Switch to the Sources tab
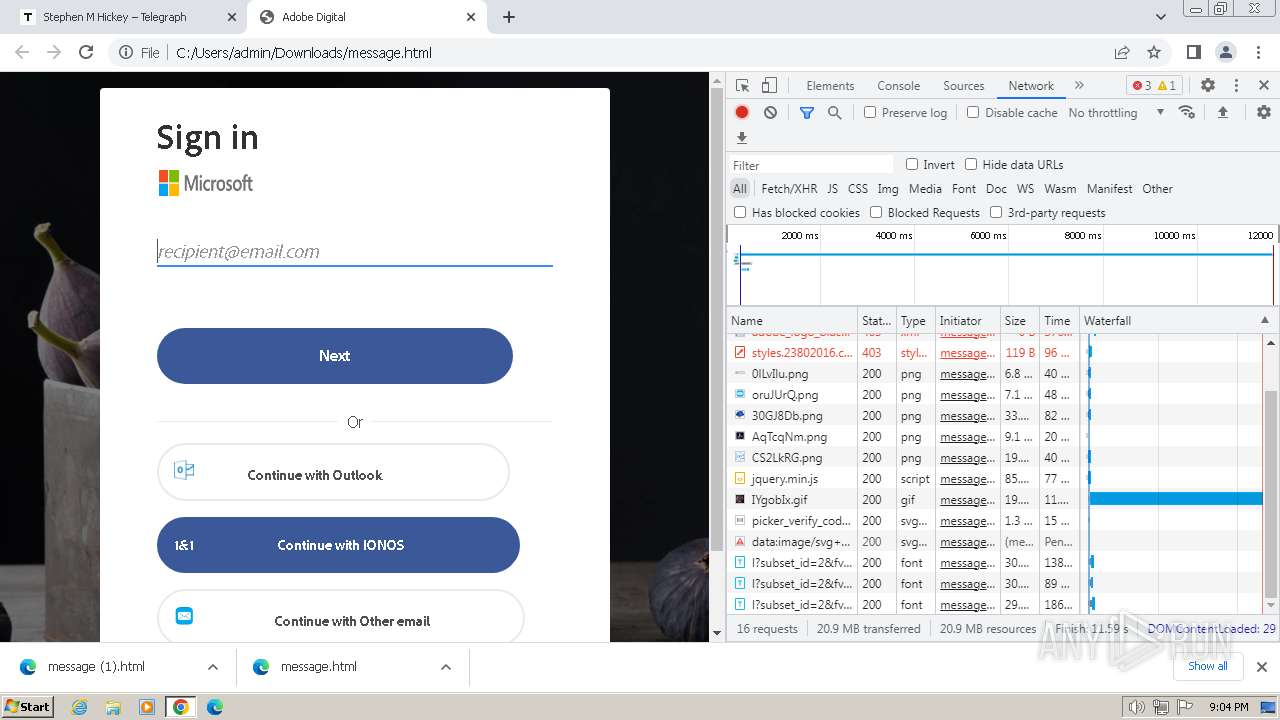This screenshot has height=720, width=1280. point(964,86)
